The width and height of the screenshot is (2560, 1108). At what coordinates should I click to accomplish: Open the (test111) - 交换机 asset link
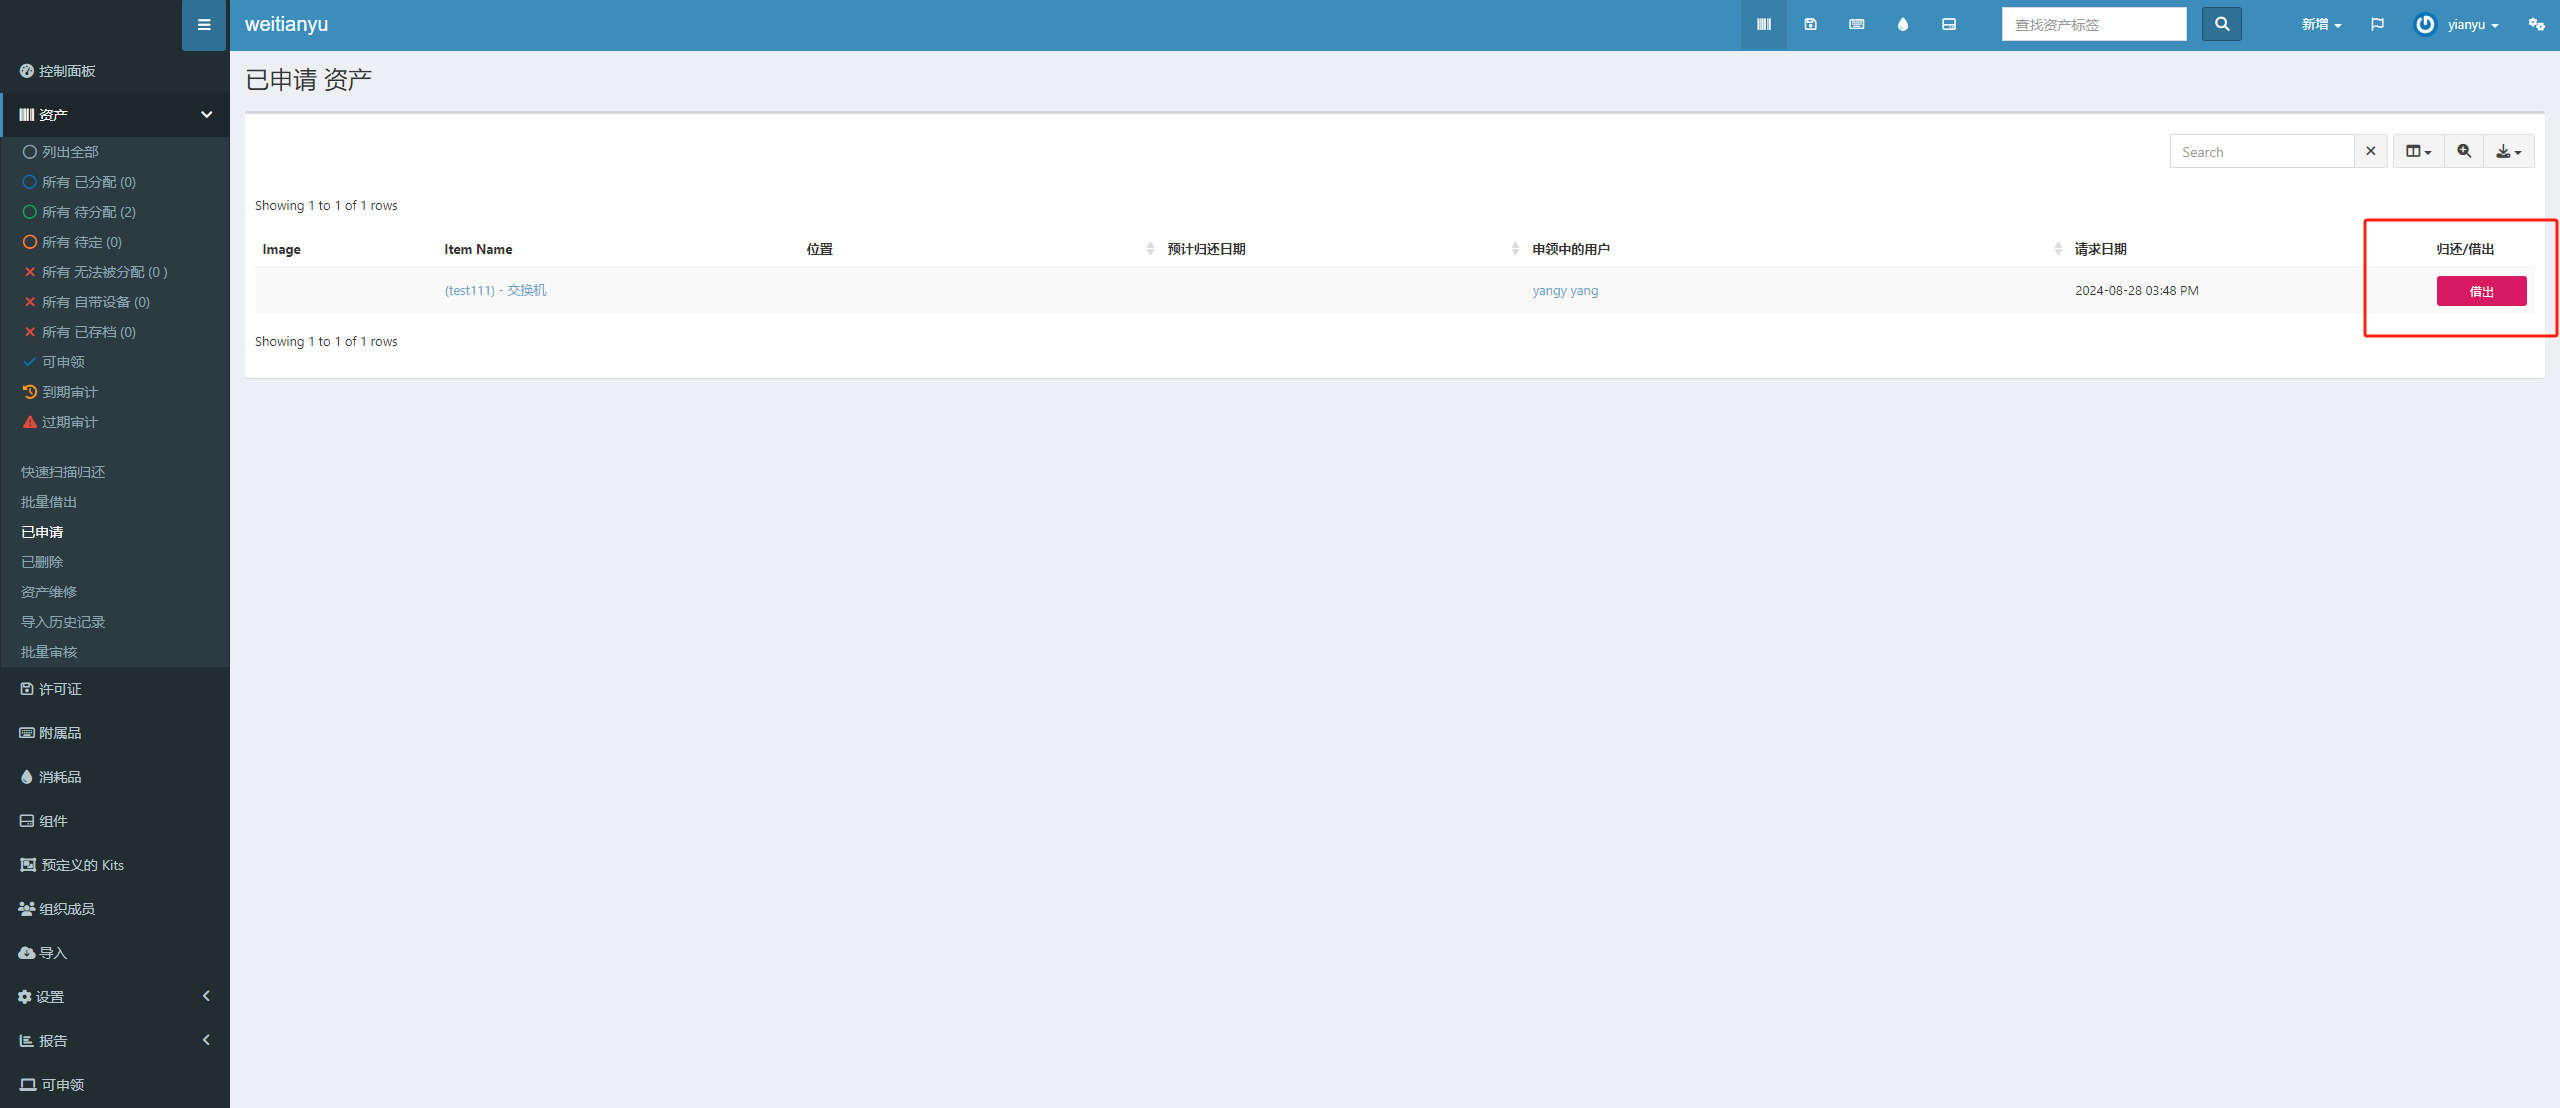coord(495,291)
